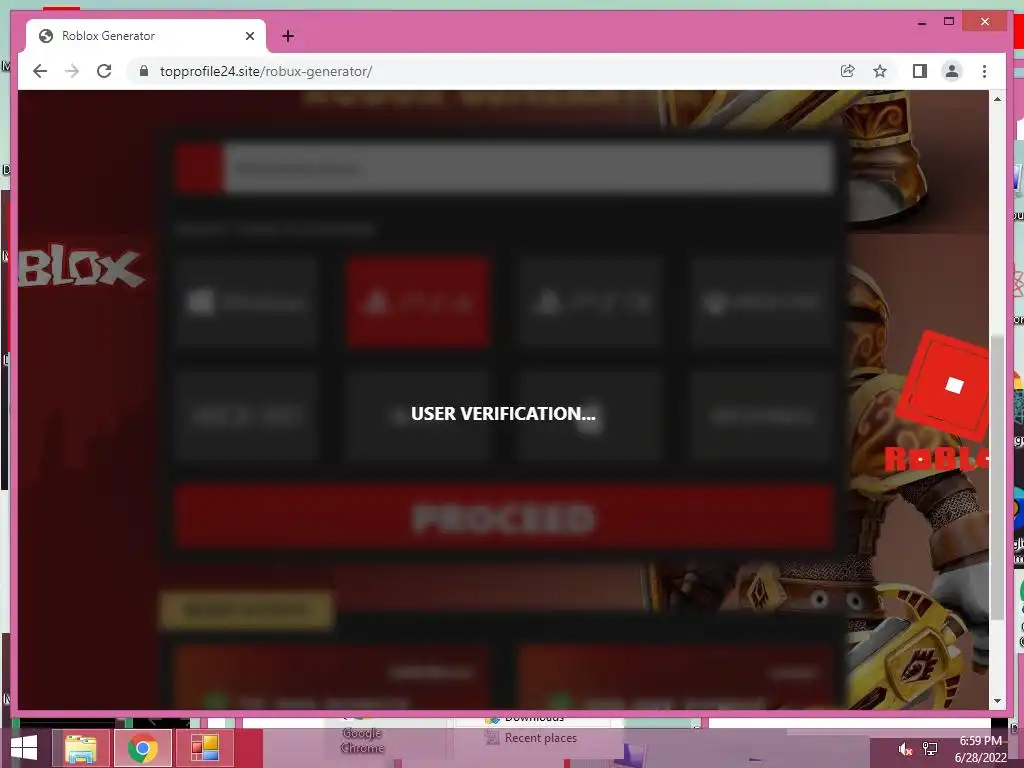Click the blurred red PROCEED button
Viewport: 1024px width, 768px height.
coord(504,517)
